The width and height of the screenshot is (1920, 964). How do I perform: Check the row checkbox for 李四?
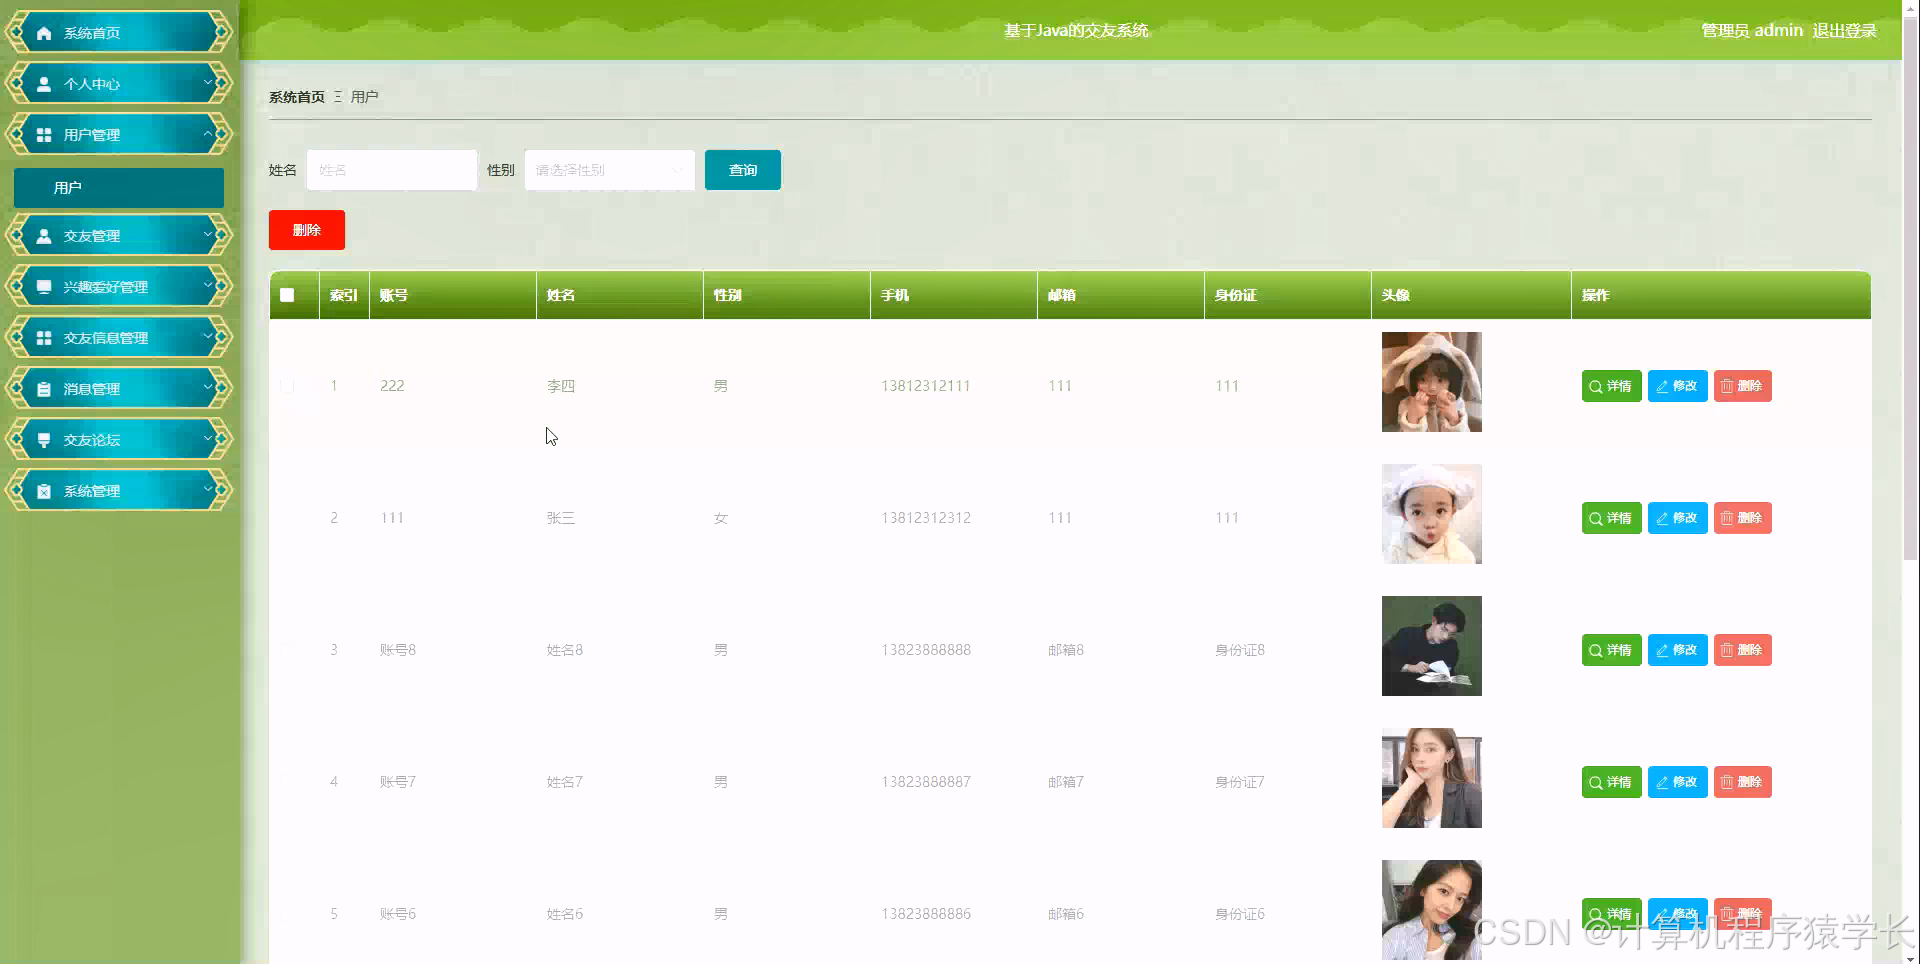287,386
